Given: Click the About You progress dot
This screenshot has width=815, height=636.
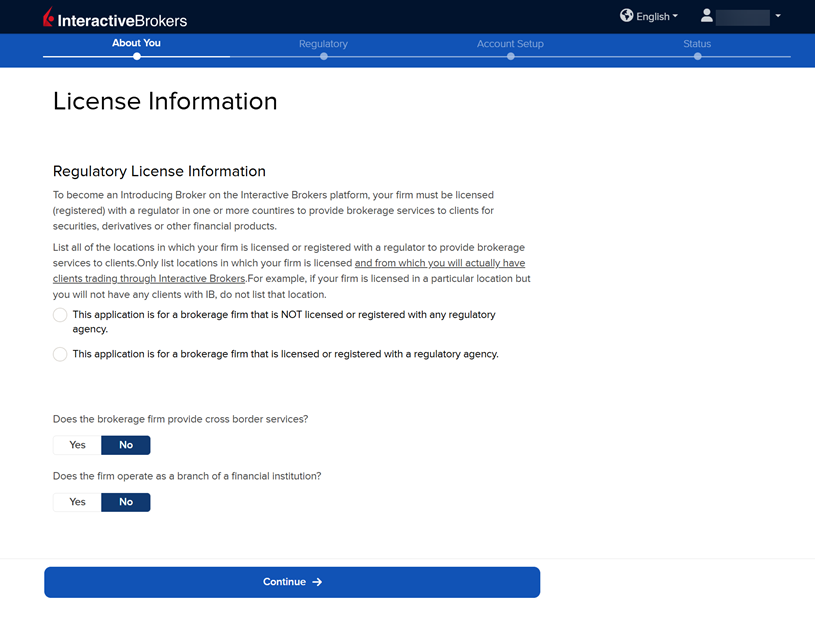Looking at the screenshot, I should (x=137, y=57).
